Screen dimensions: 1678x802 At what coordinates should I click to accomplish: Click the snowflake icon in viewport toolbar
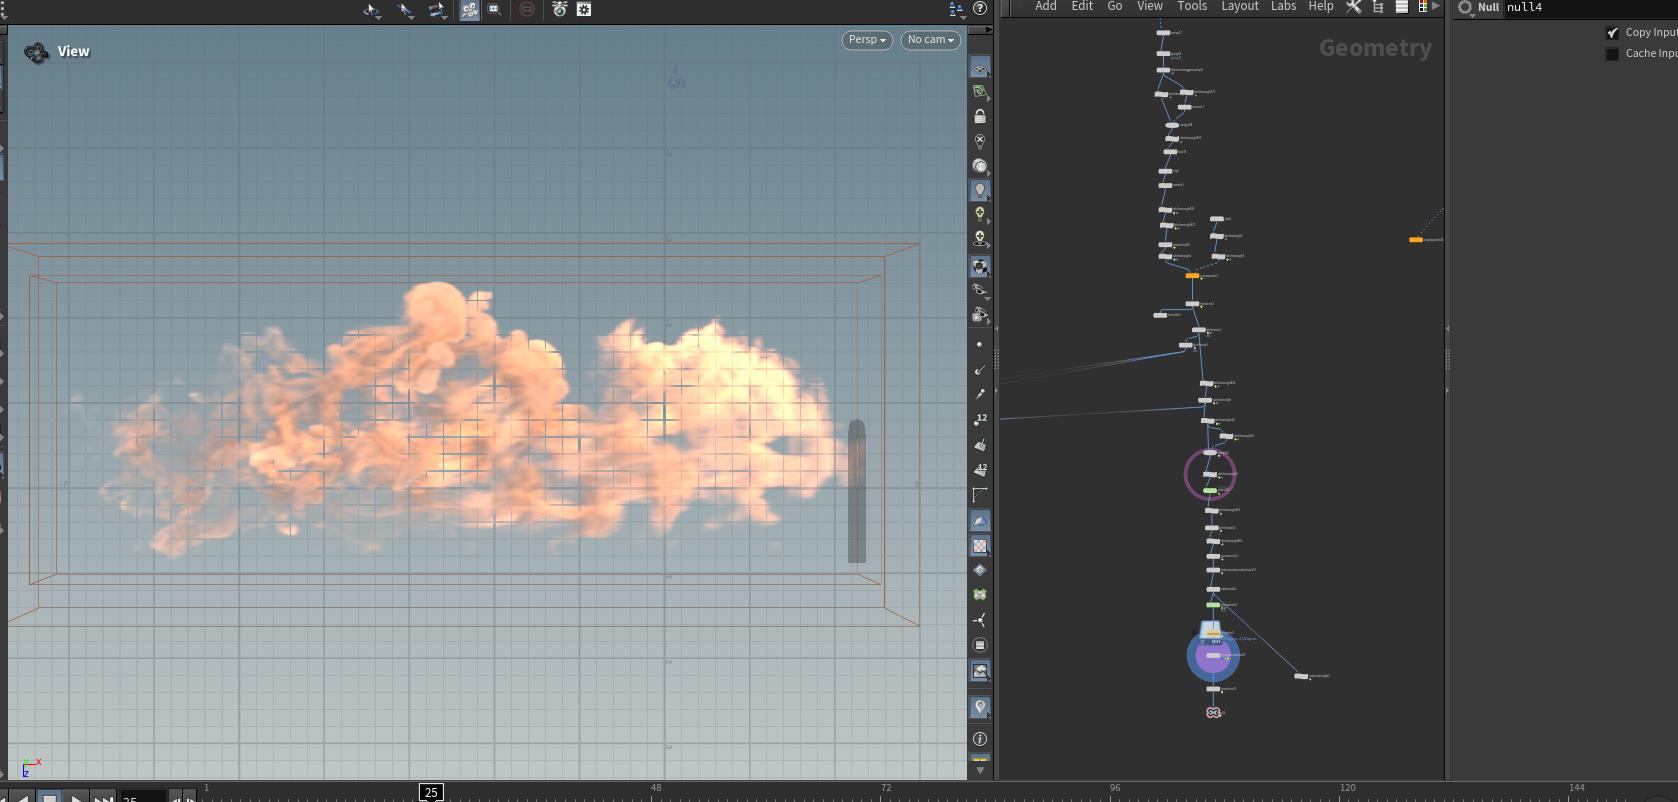[x=584, y=9]
